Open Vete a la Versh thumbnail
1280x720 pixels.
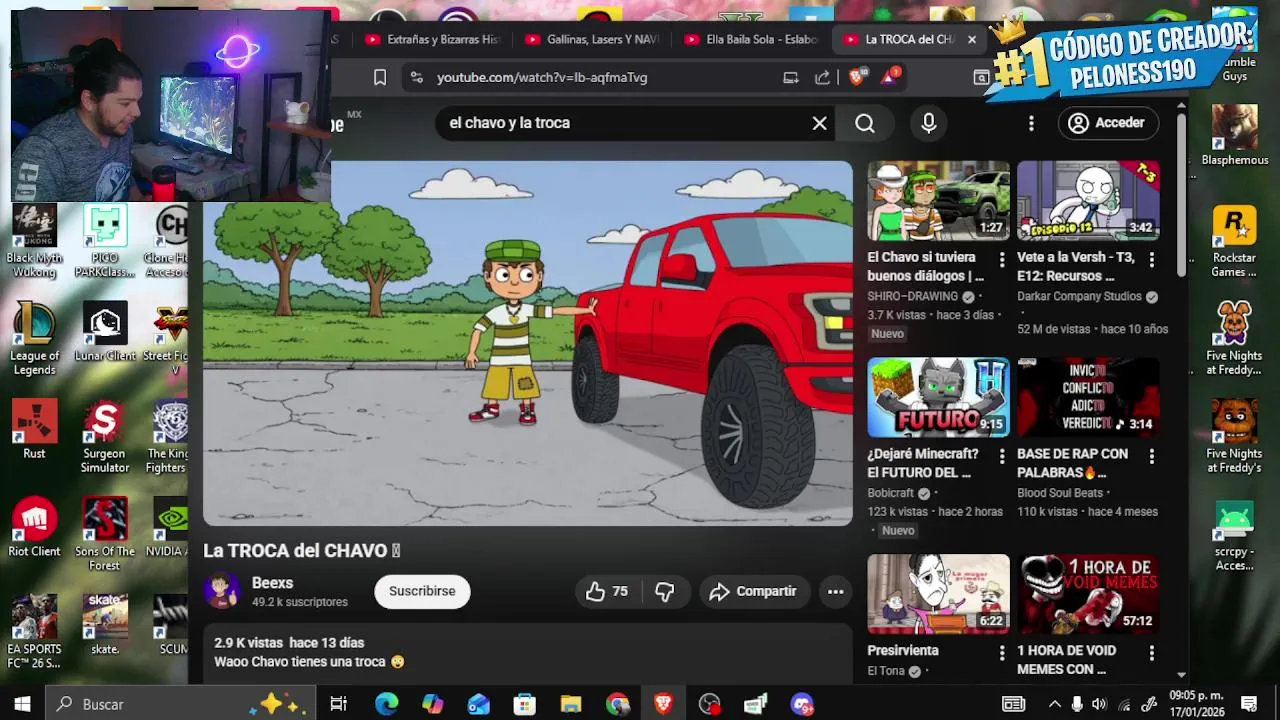[x=1089, y=200]
